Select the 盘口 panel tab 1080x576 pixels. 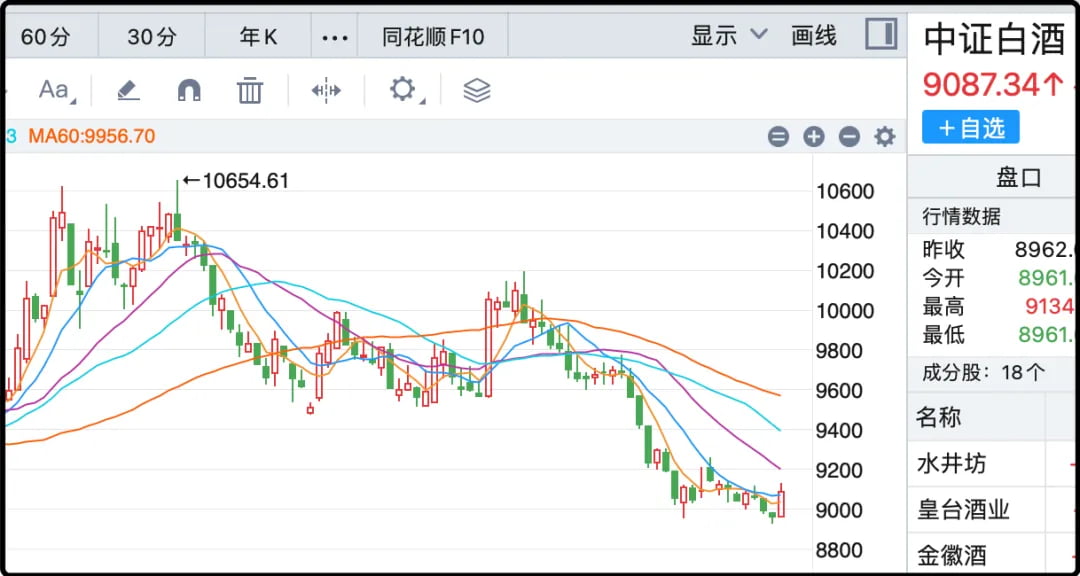click(1018, 178)
